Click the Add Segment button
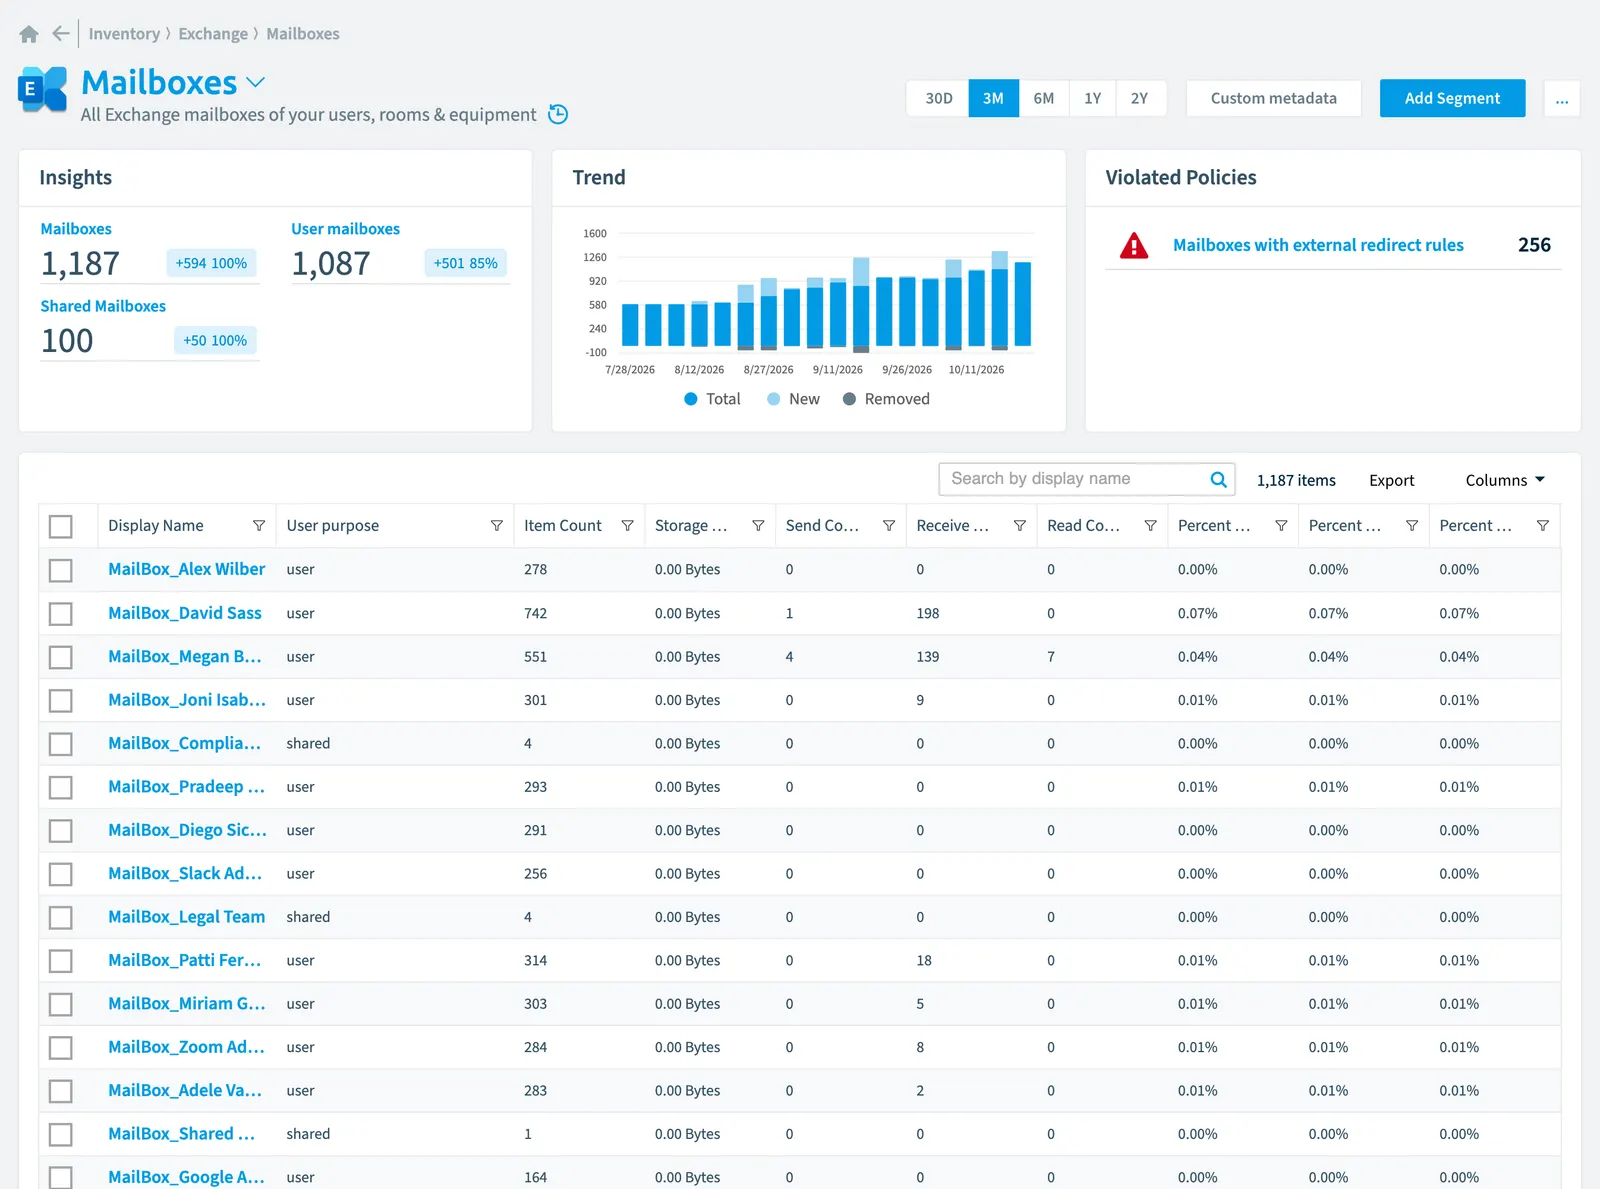This screenshot has width=1600, height=1189. click(1452, 98)
